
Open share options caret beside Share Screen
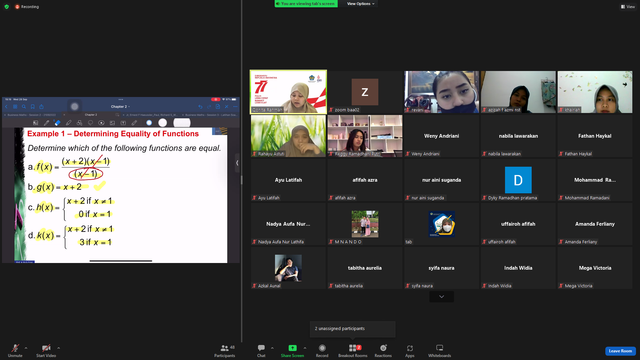305,348
